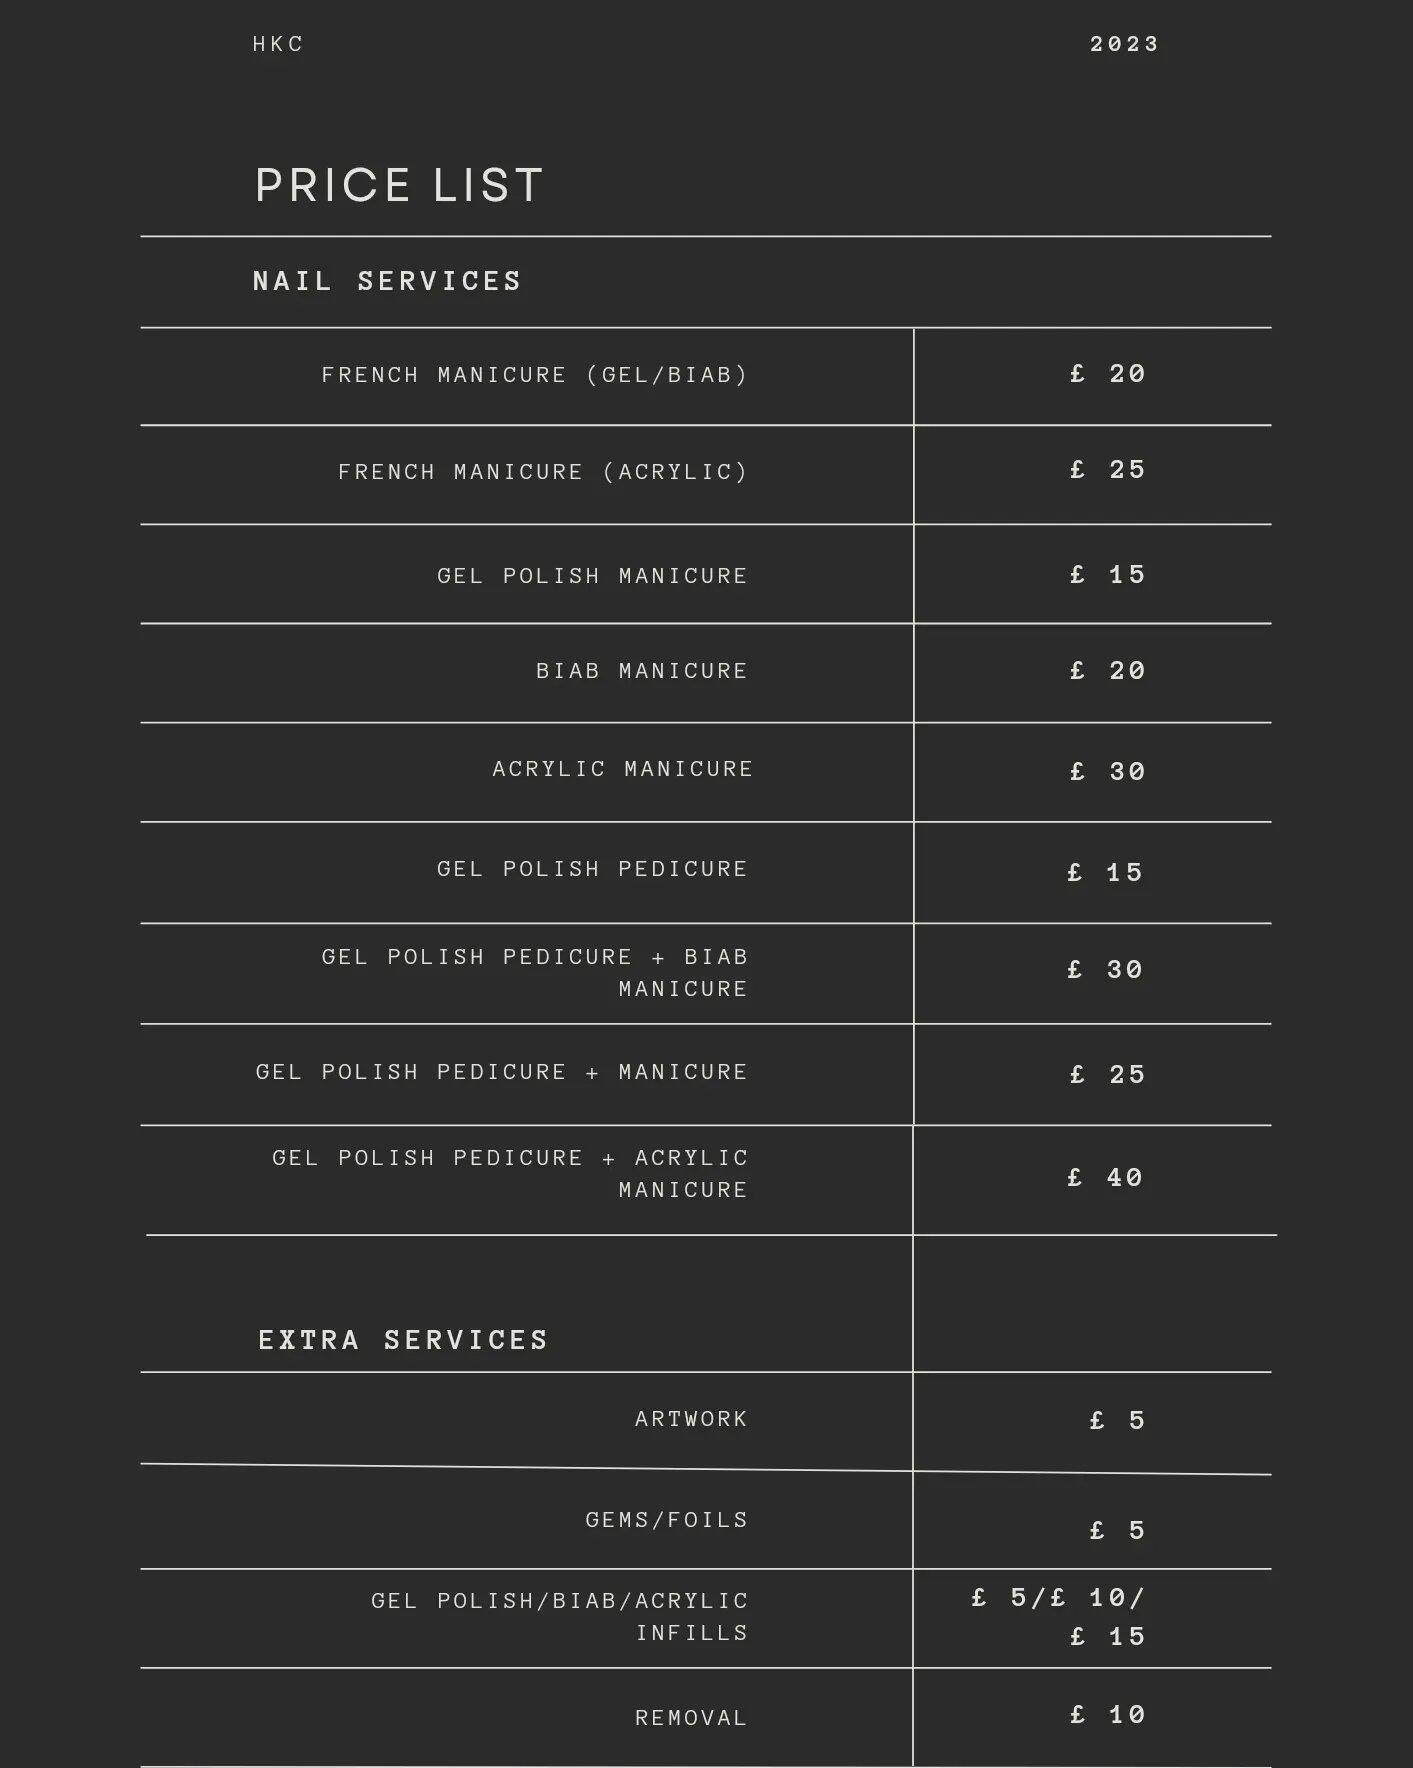This screenshot has height=1768, width=1413.
Task: Click the £ 10 price for Removal
Action: click(1107, 1715)
